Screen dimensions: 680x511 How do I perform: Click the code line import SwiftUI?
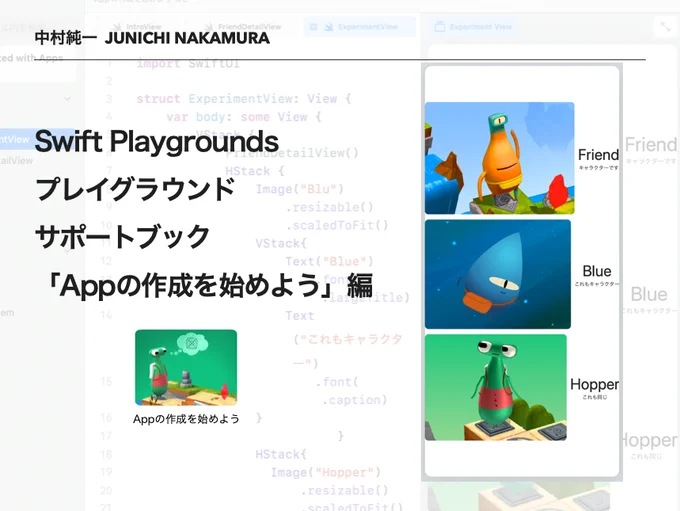(x=188, y=64)
